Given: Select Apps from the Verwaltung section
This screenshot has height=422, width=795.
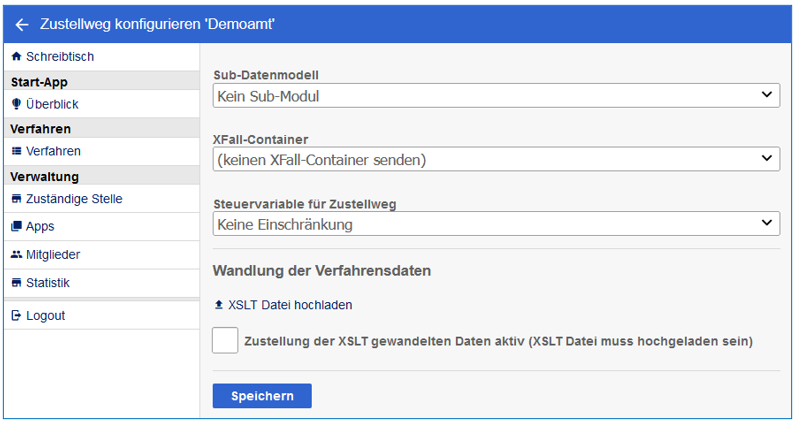Looking at the screenshot, I should pyautogui.click(x=40, y=227).
